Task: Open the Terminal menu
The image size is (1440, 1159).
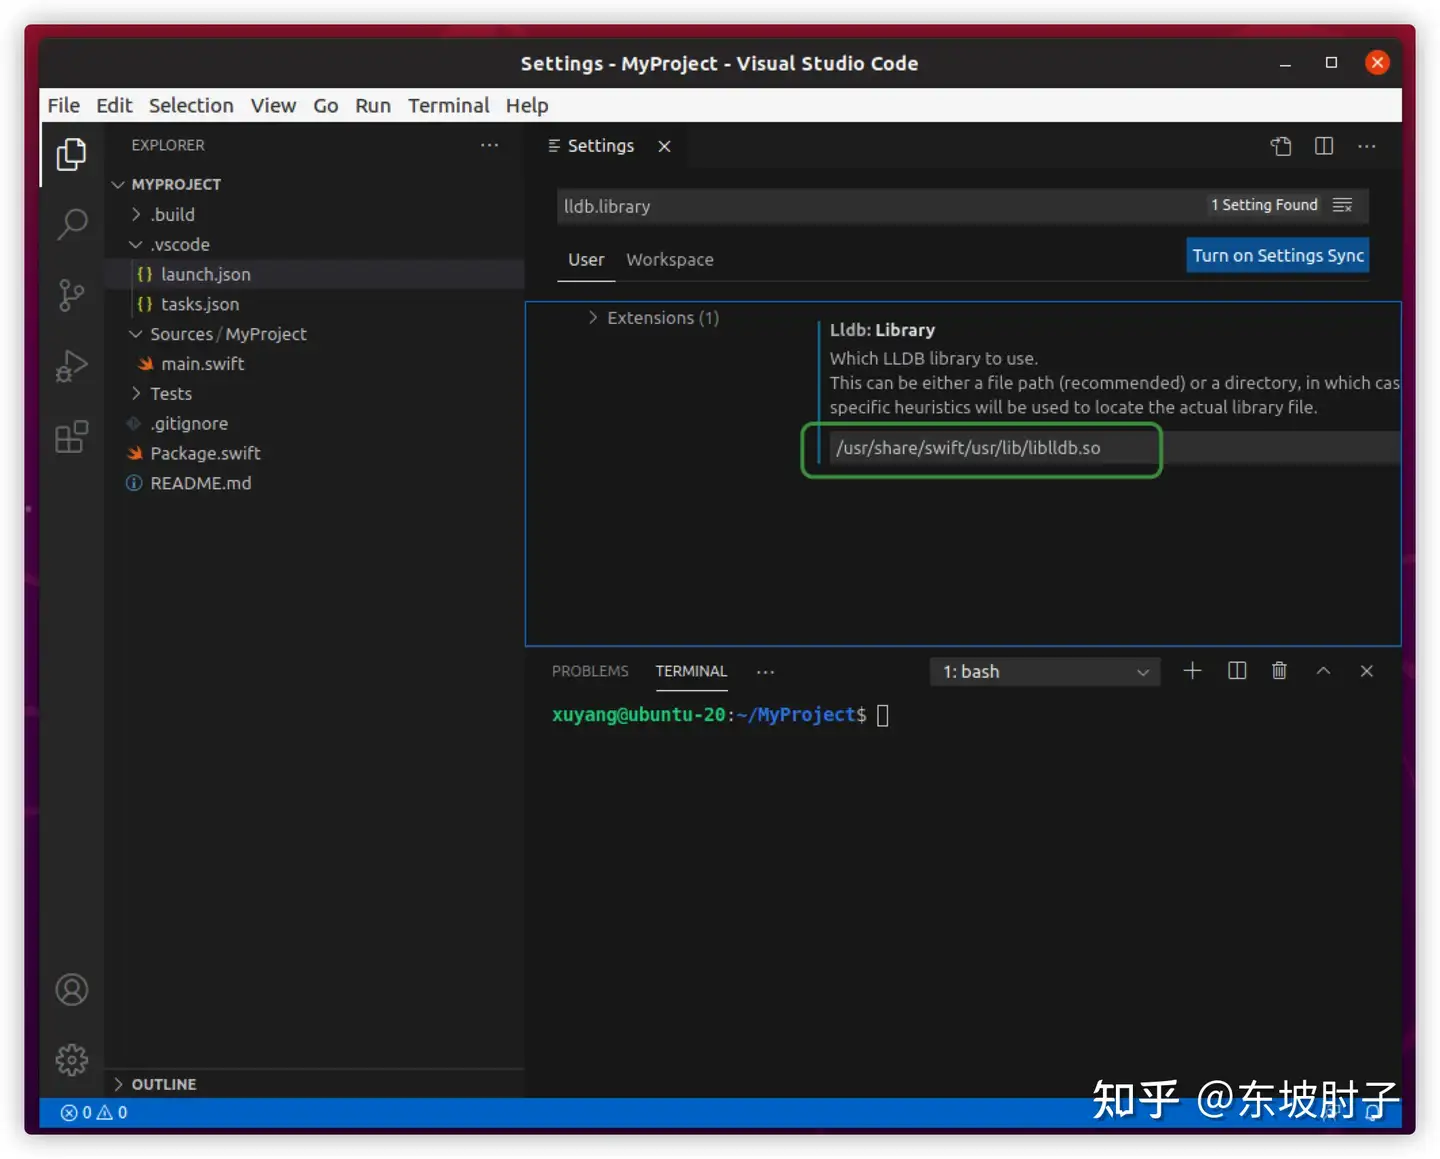Action: coord(448,105)
